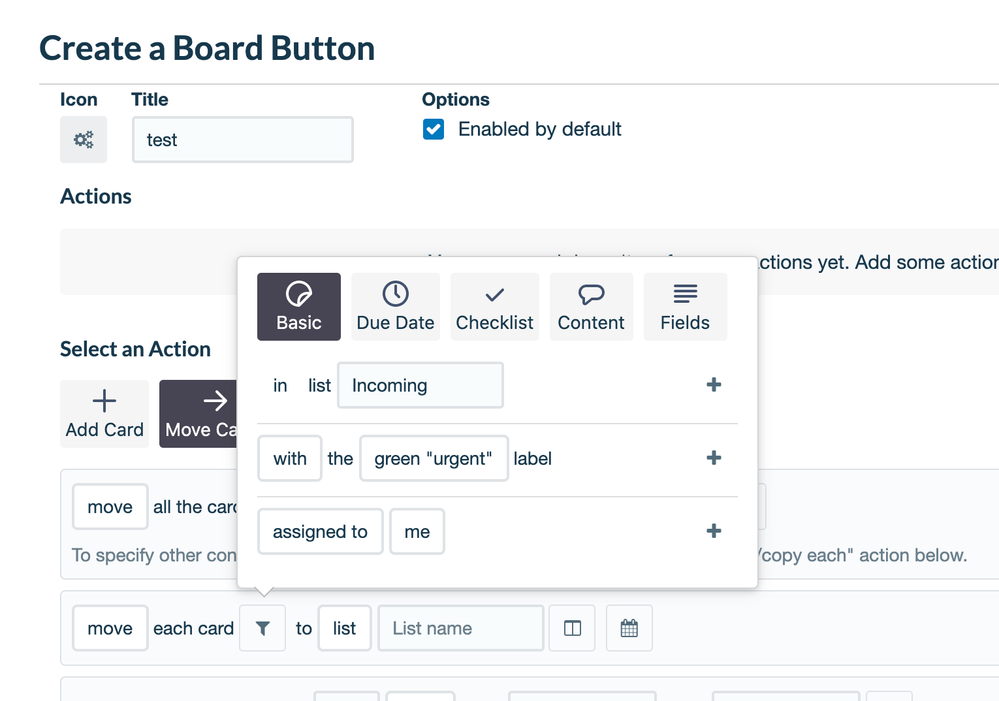
Task: Click the Title text field containing 'test'
Action: 242,140
